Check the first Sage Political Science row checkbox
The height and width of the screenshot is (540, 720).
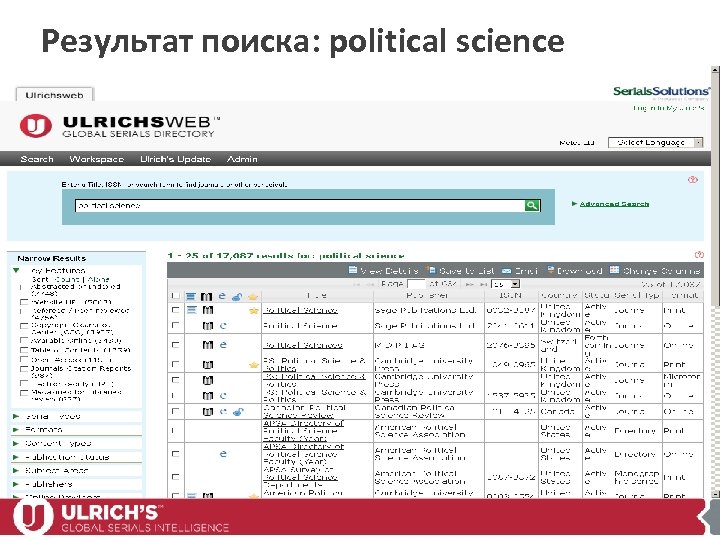175,309
